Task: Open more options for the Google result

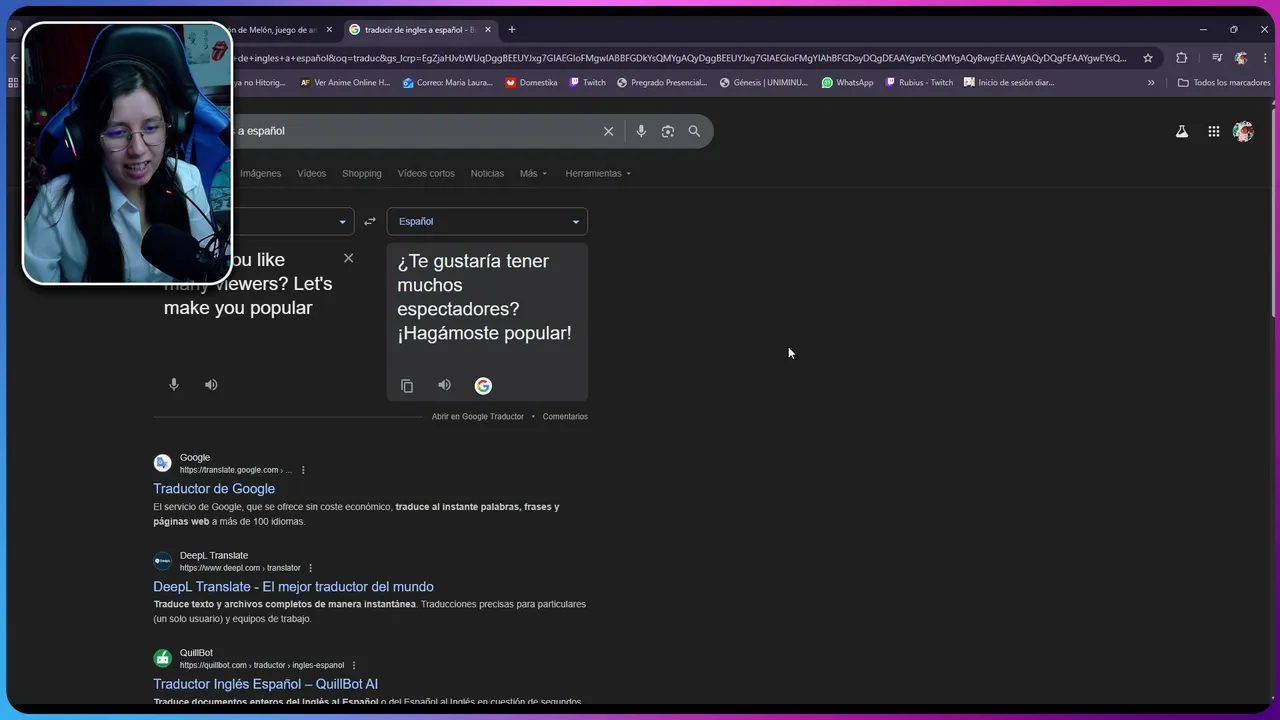Action: pyautogui.click(x=303, y=470)
